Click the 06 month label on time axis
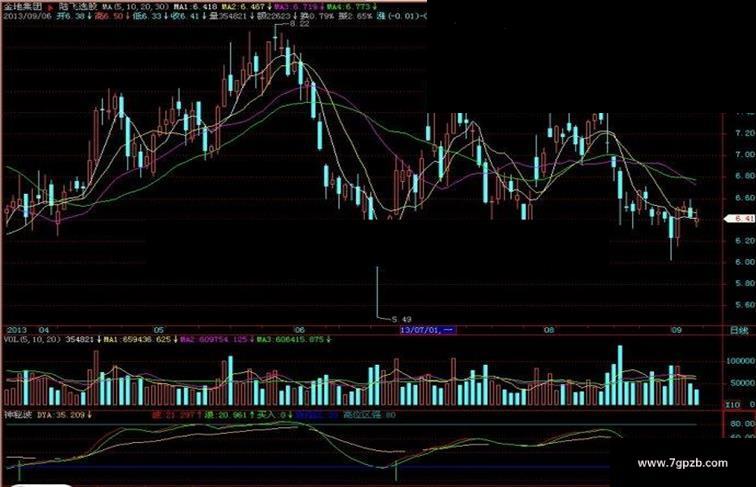Screen dimensions: 756x487 (x=300, y=330)
